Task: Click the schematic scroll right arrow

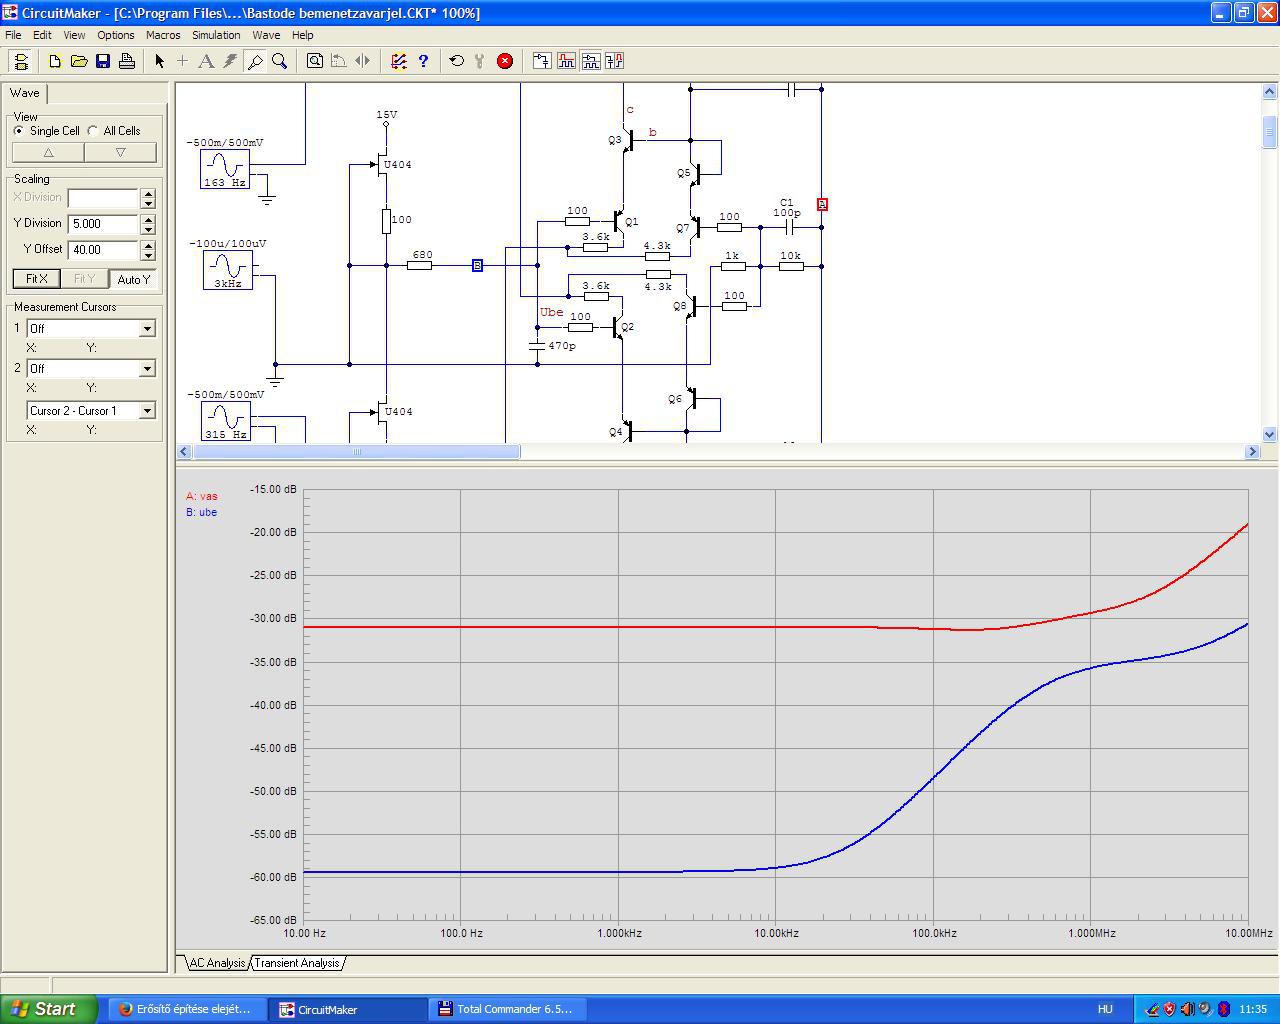Action: point(1252,452)
